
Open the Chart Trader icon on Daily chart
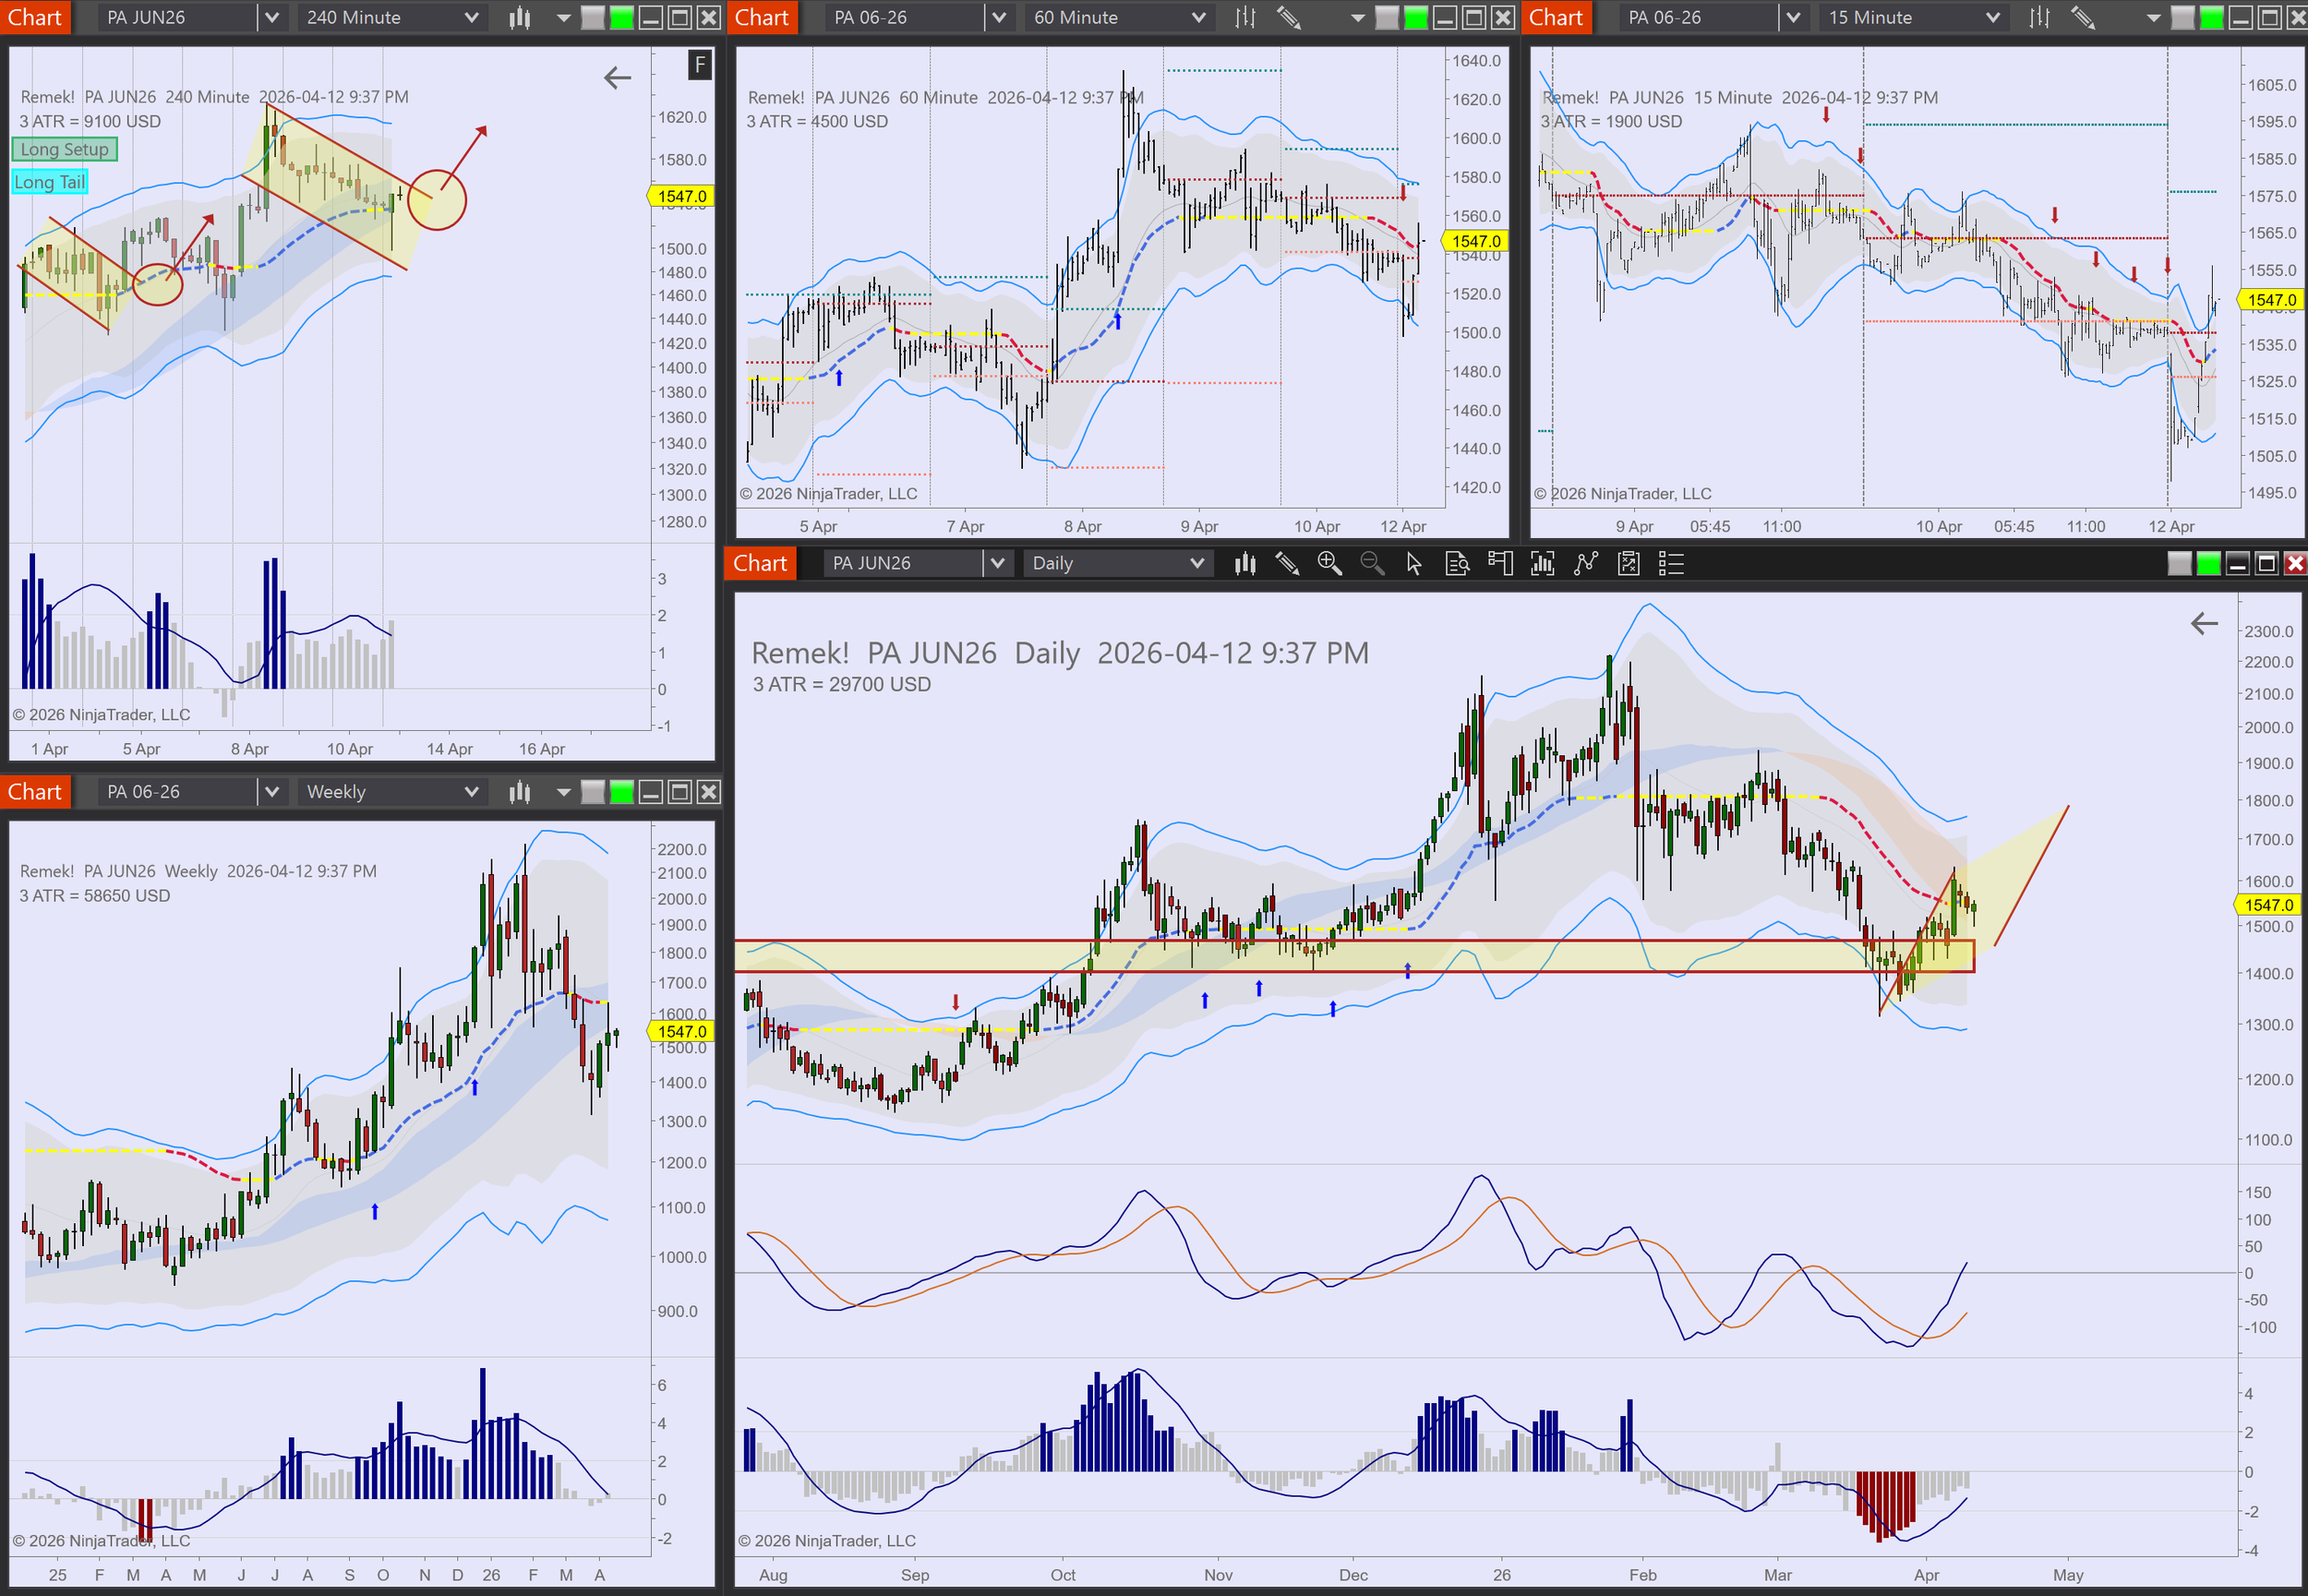pos(1500,564)
